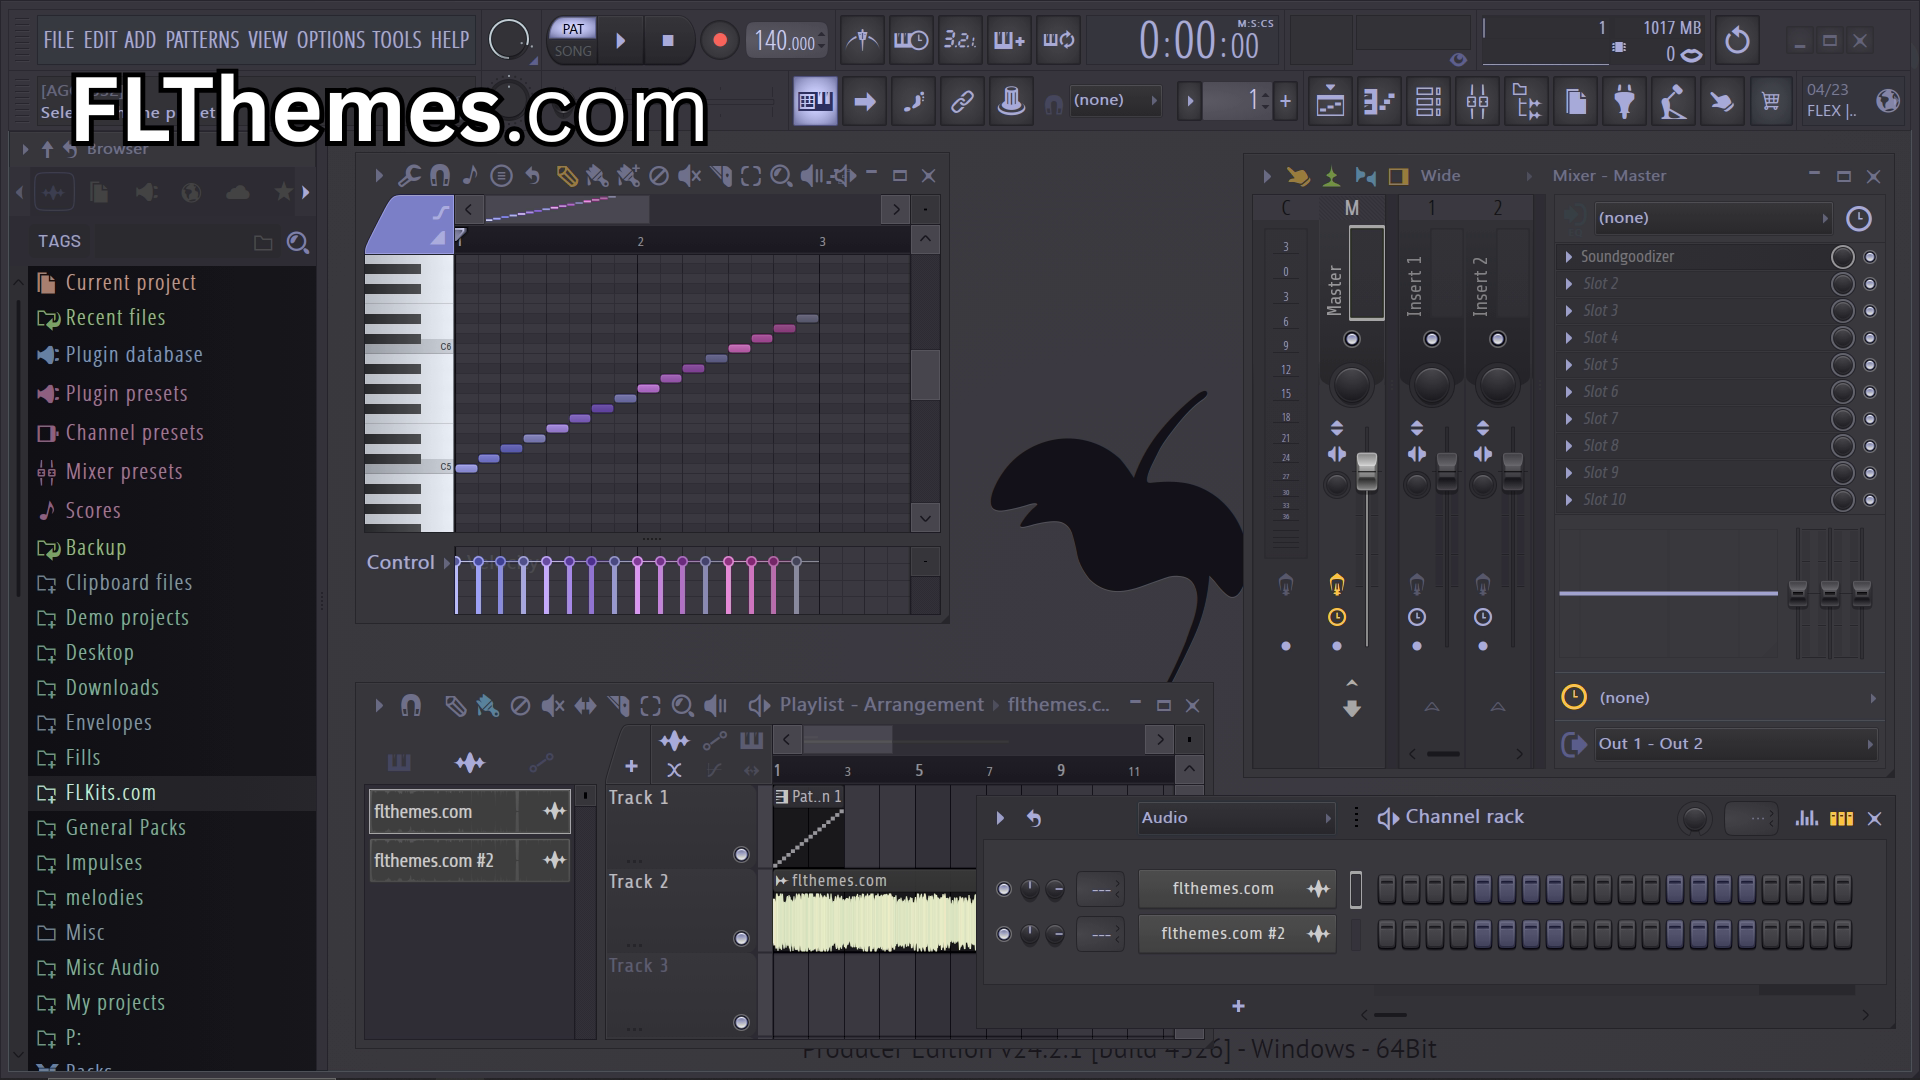Toggle the piano roll magnet snap icon
The image size is (1920, 1080).
(439, 176)
